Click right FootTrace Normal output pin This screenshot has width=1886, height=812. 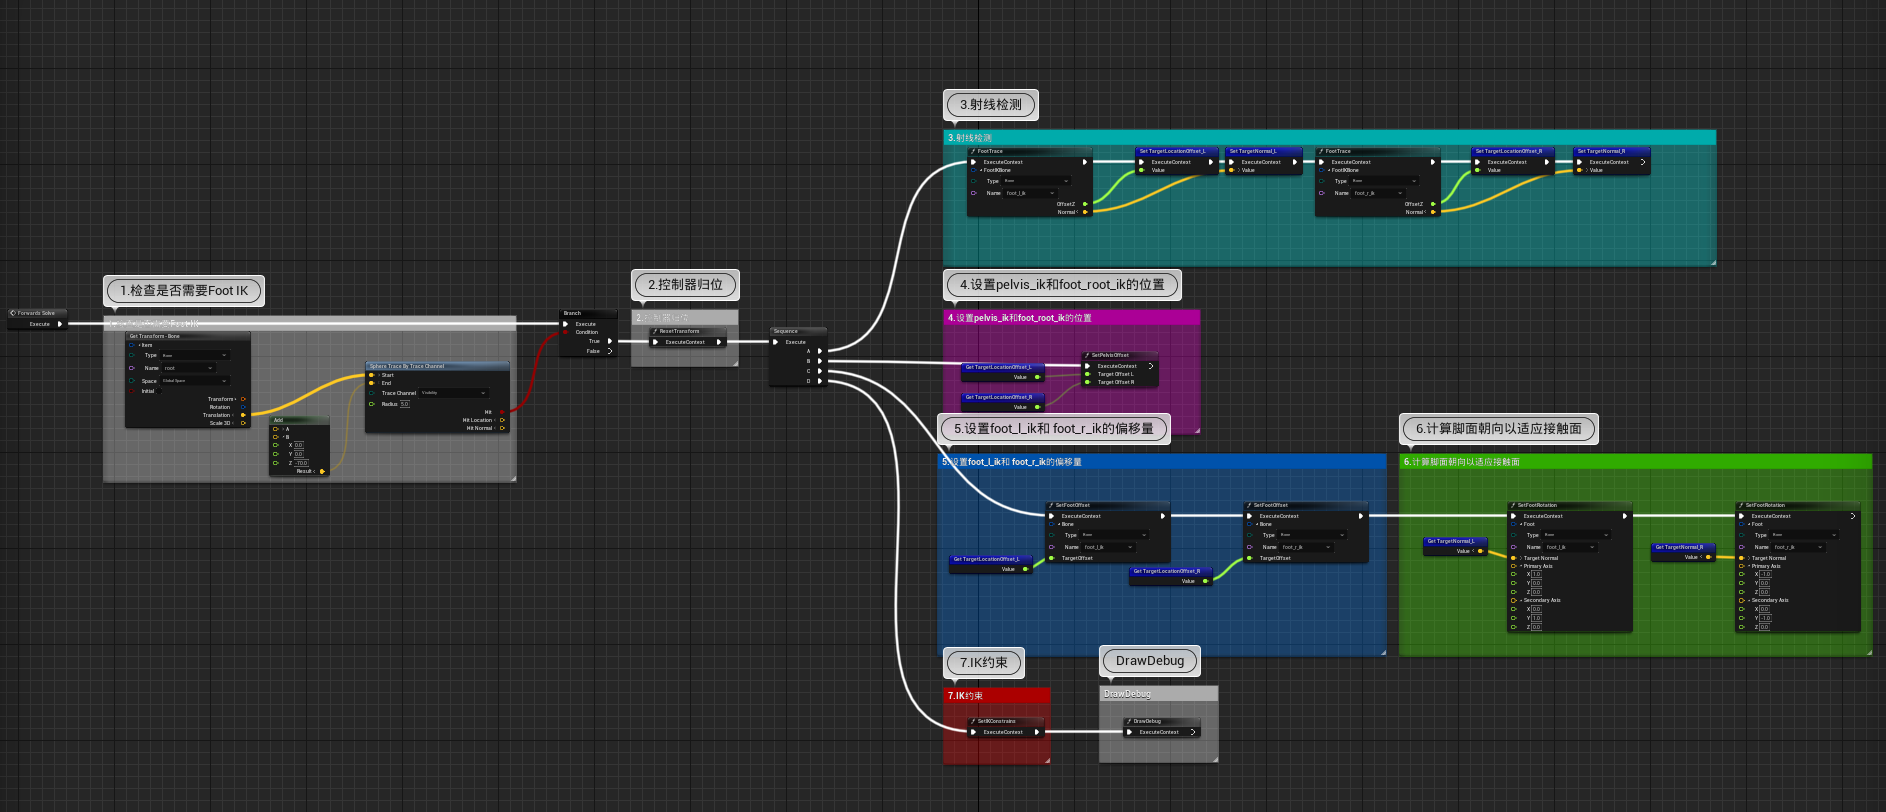pyautogui.click(x=1433, y=212)
